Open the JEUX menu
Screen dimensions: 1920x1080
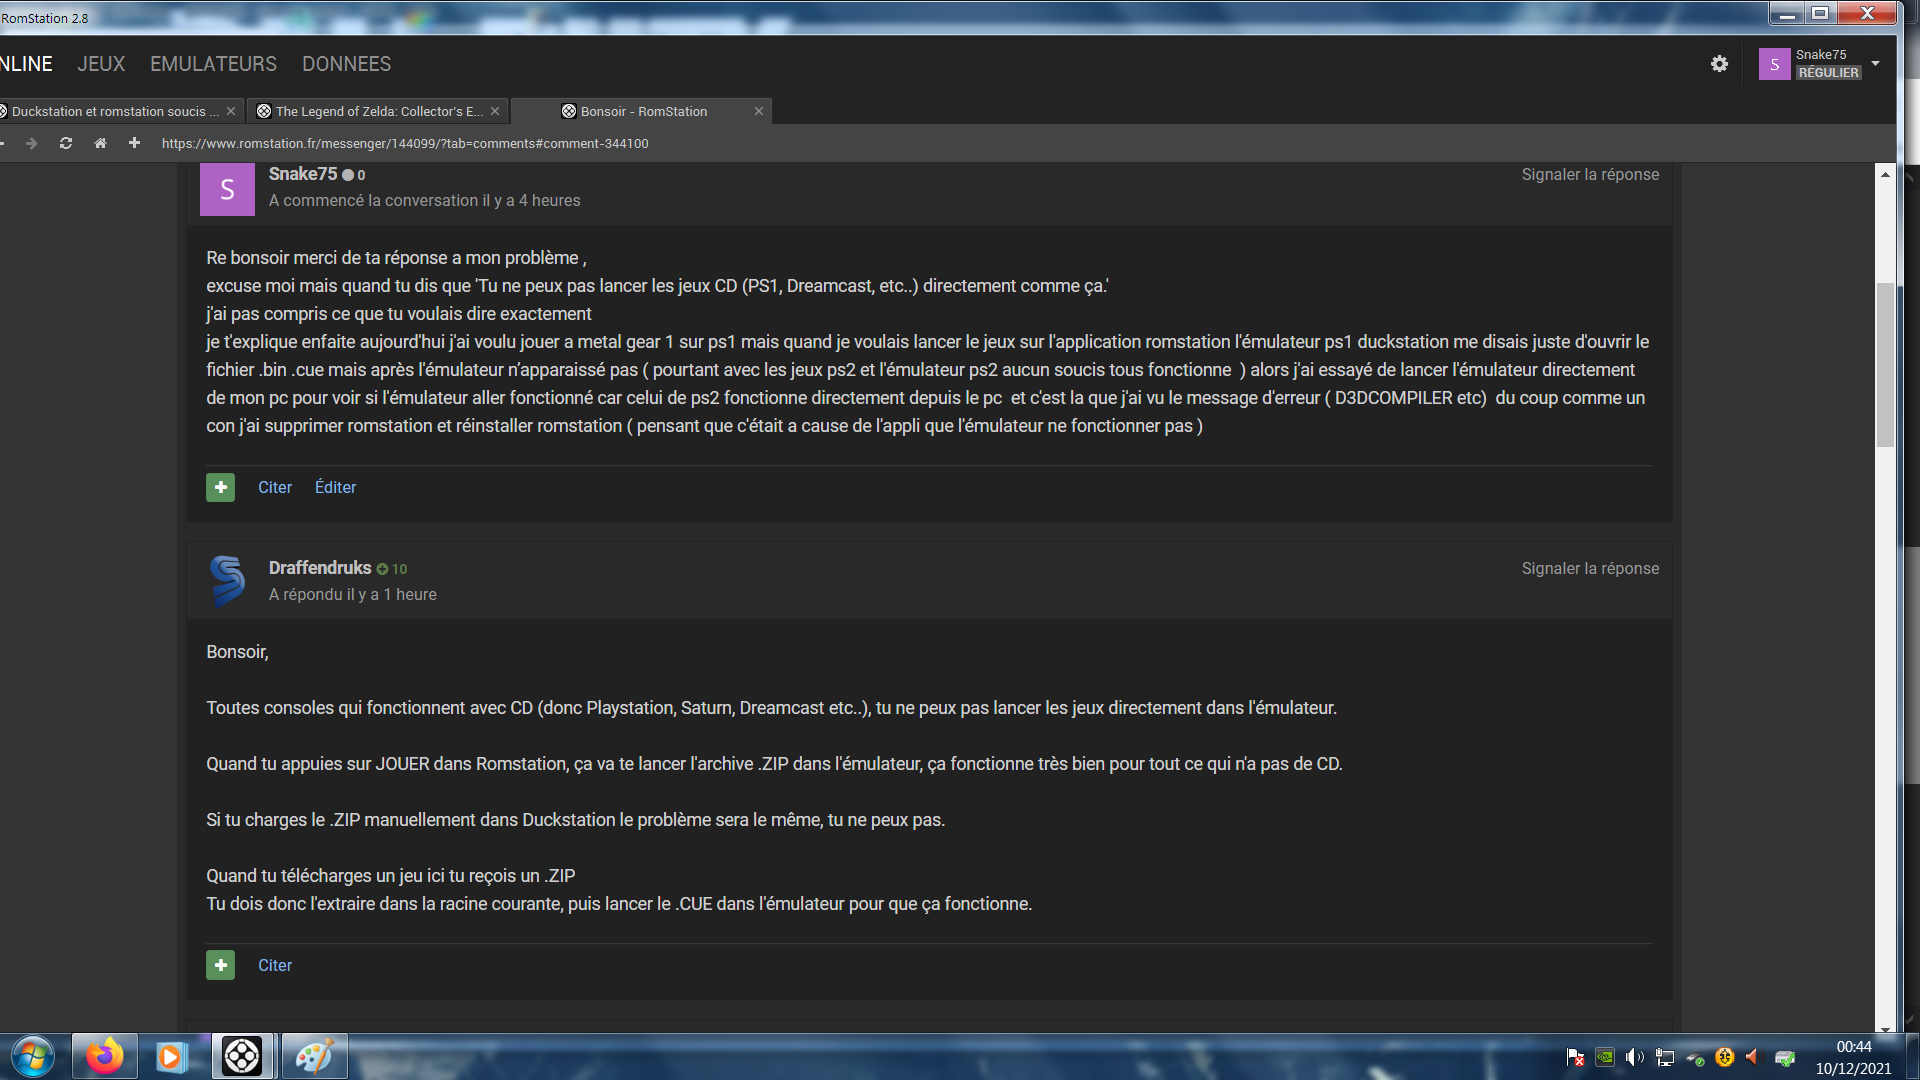[101, 64]
